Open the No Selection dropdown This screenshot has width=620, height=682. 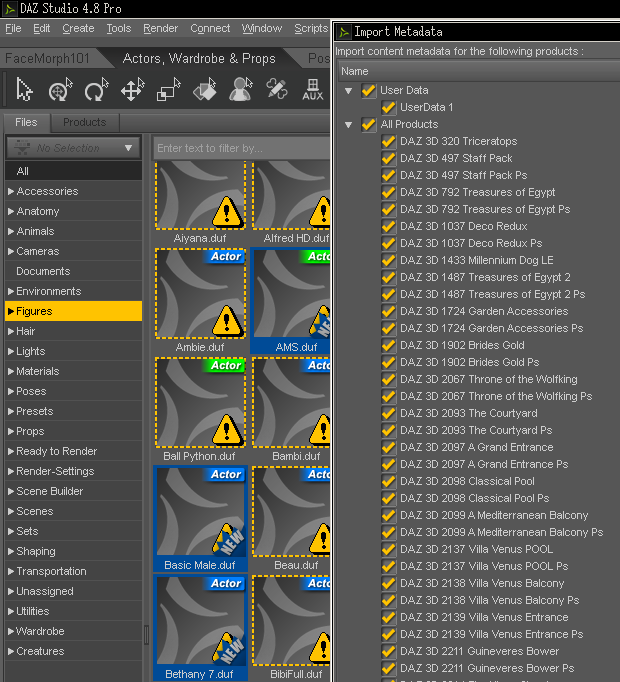point(73,148)
